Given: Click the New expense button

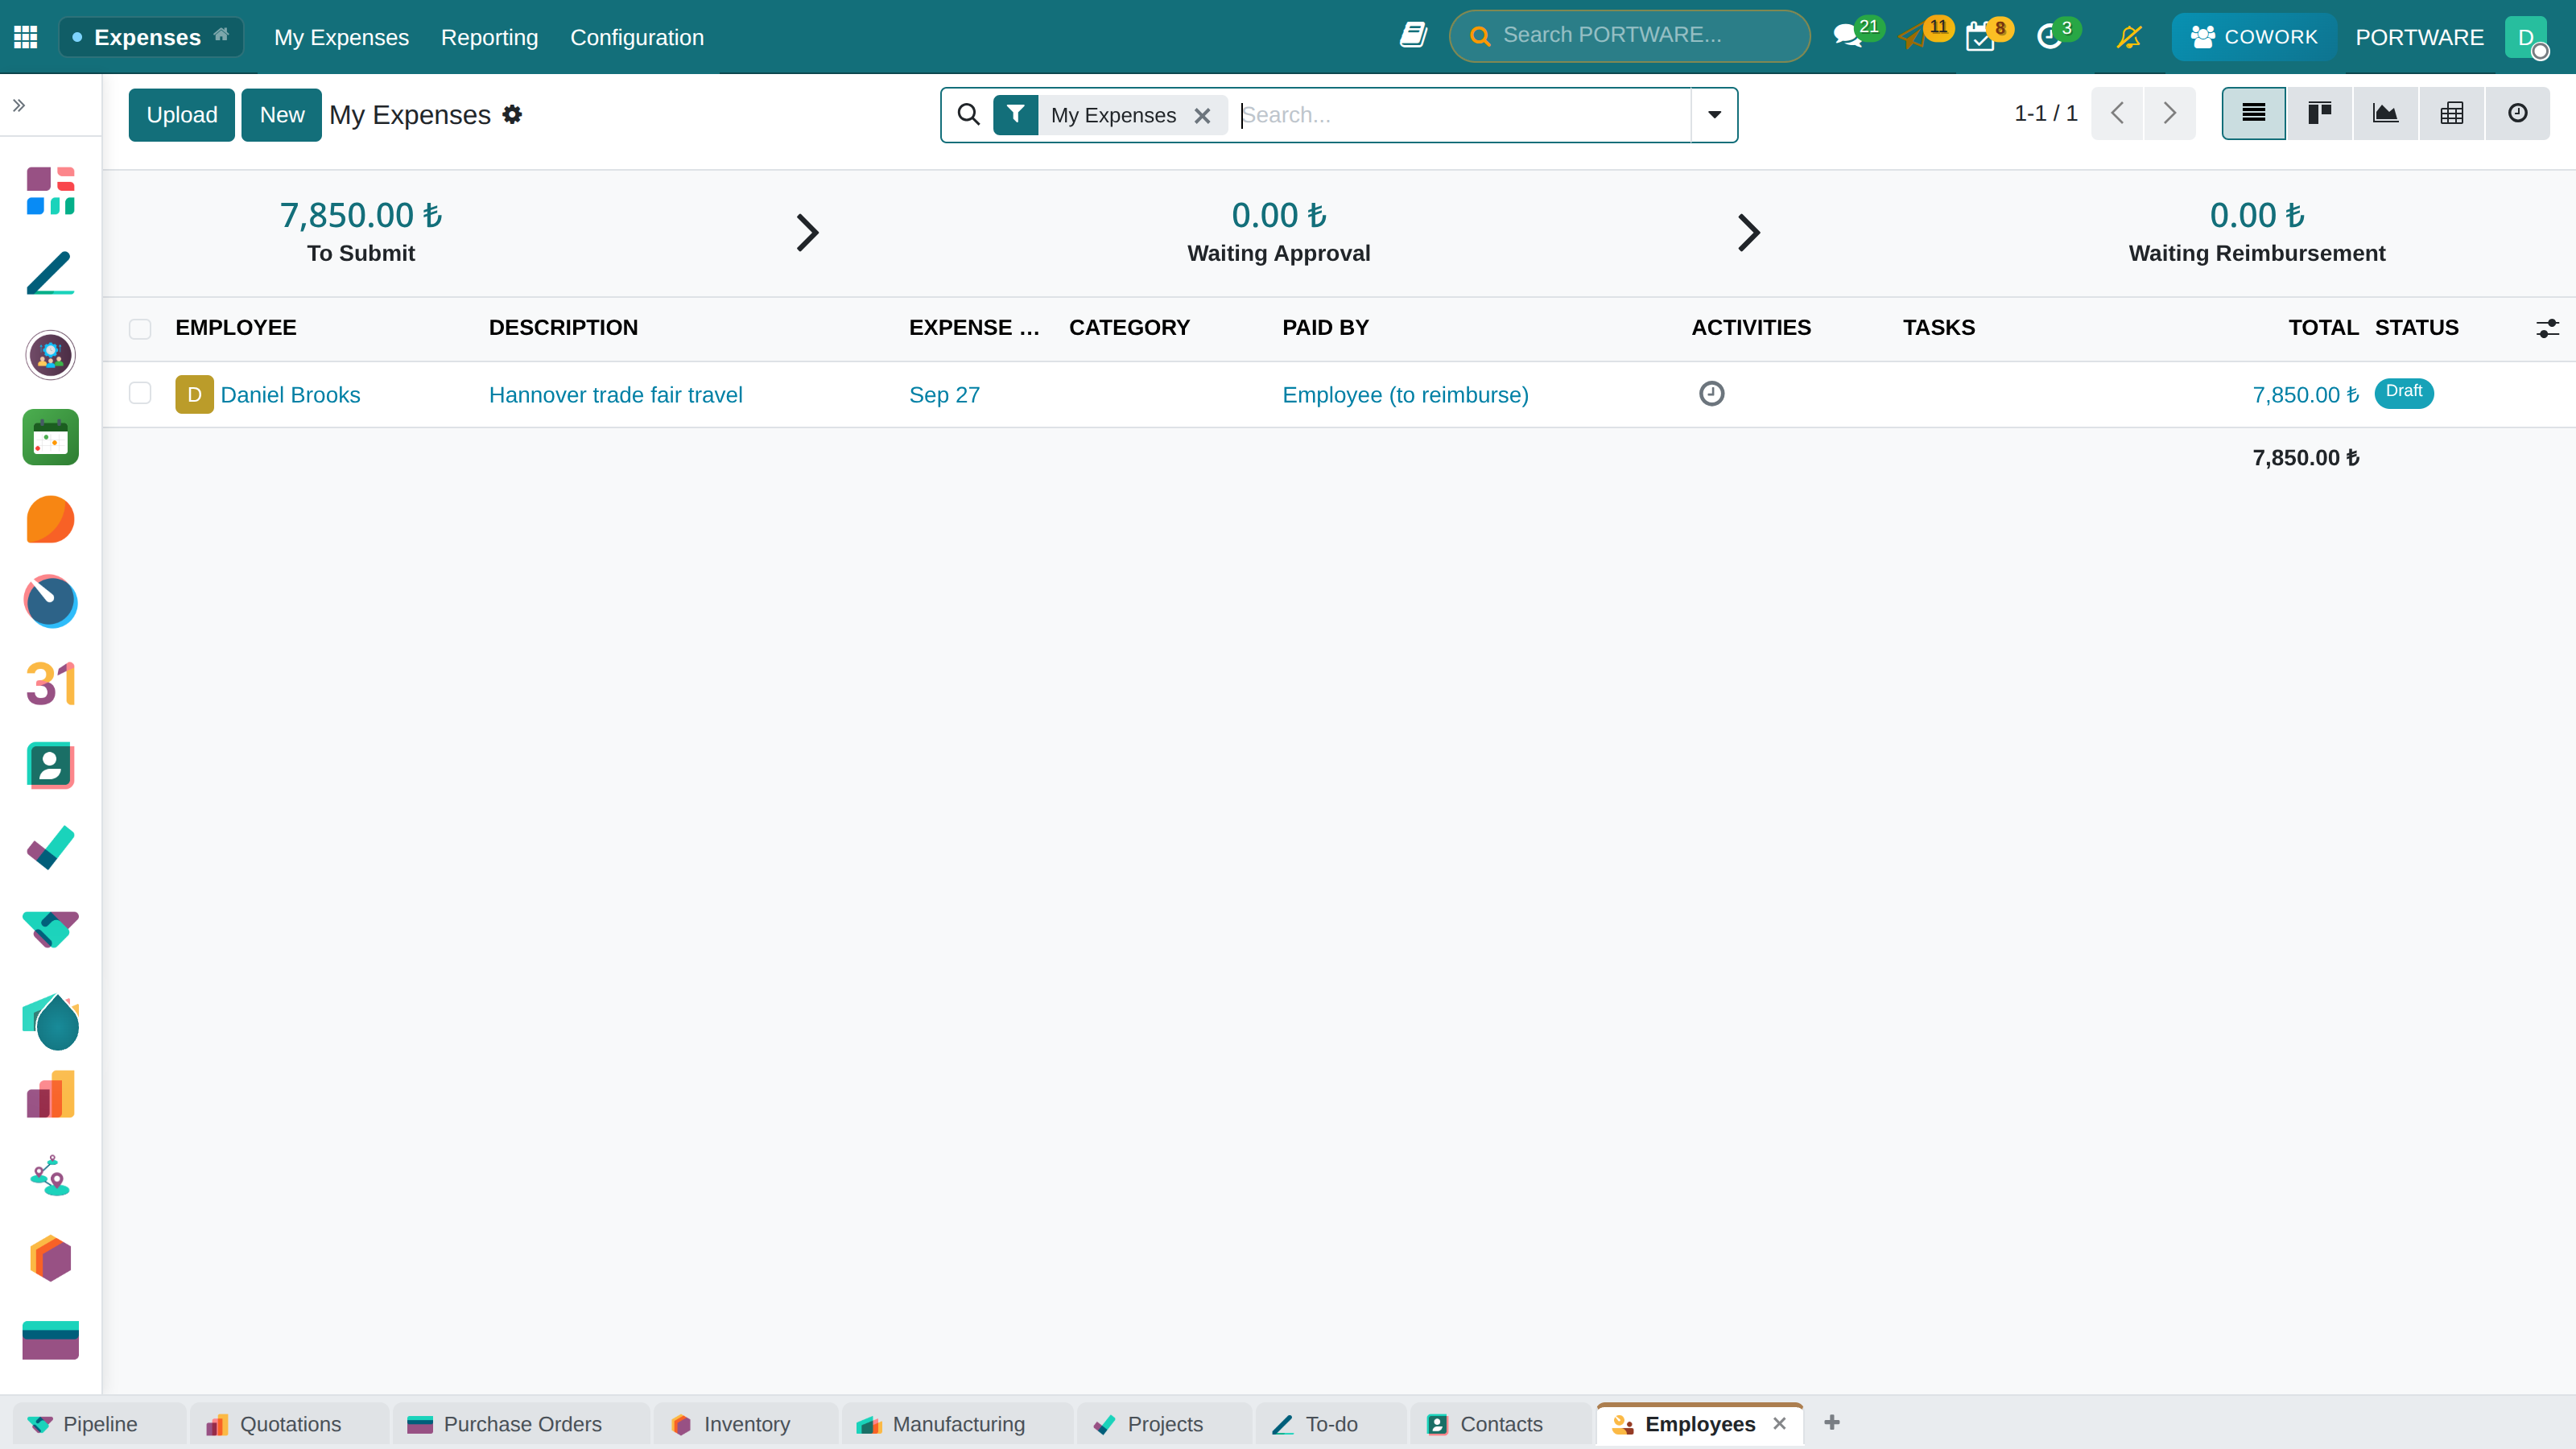Looking at the screenshot, I should [282, 115].
